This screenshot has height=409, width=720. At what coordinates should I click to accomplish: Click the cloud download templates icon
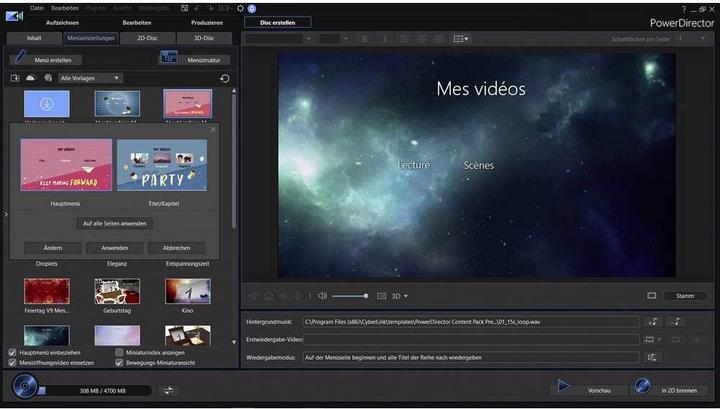click(30, 78)
